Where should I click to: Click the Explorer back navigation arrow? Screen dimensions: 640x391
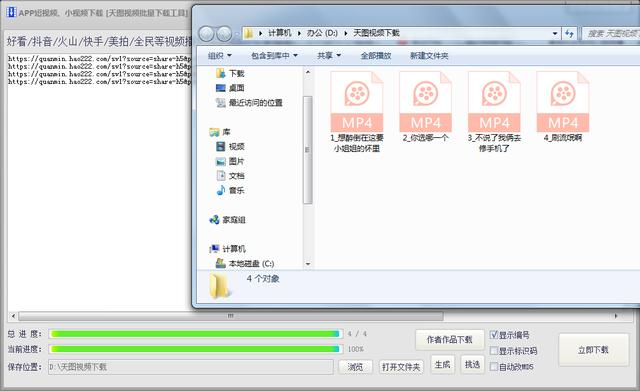click(207, 34)
